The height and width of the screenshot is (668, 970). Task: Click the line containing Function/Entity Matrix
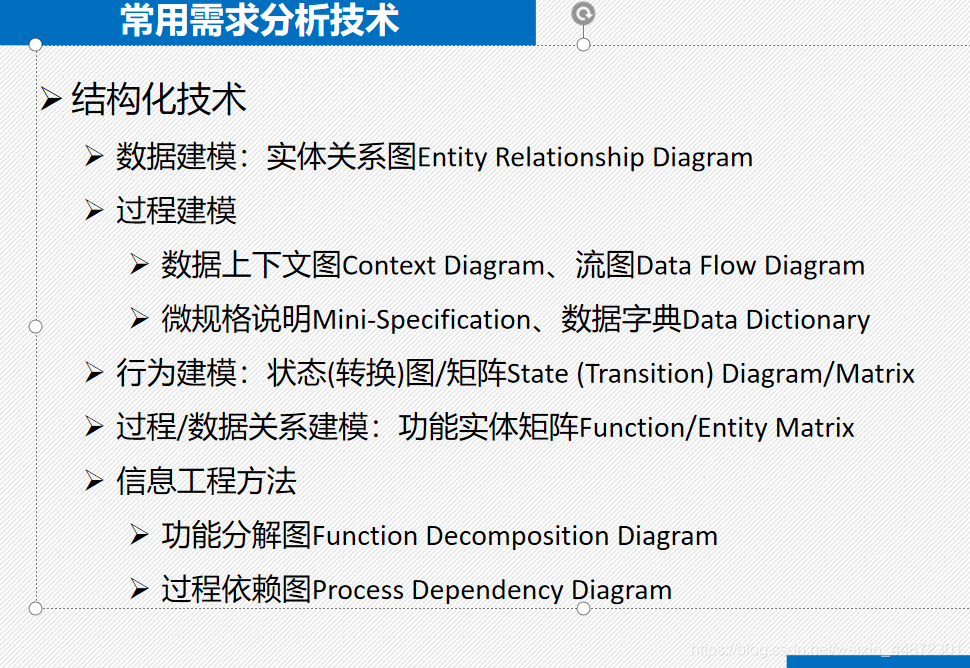click(x=485, y=427)
